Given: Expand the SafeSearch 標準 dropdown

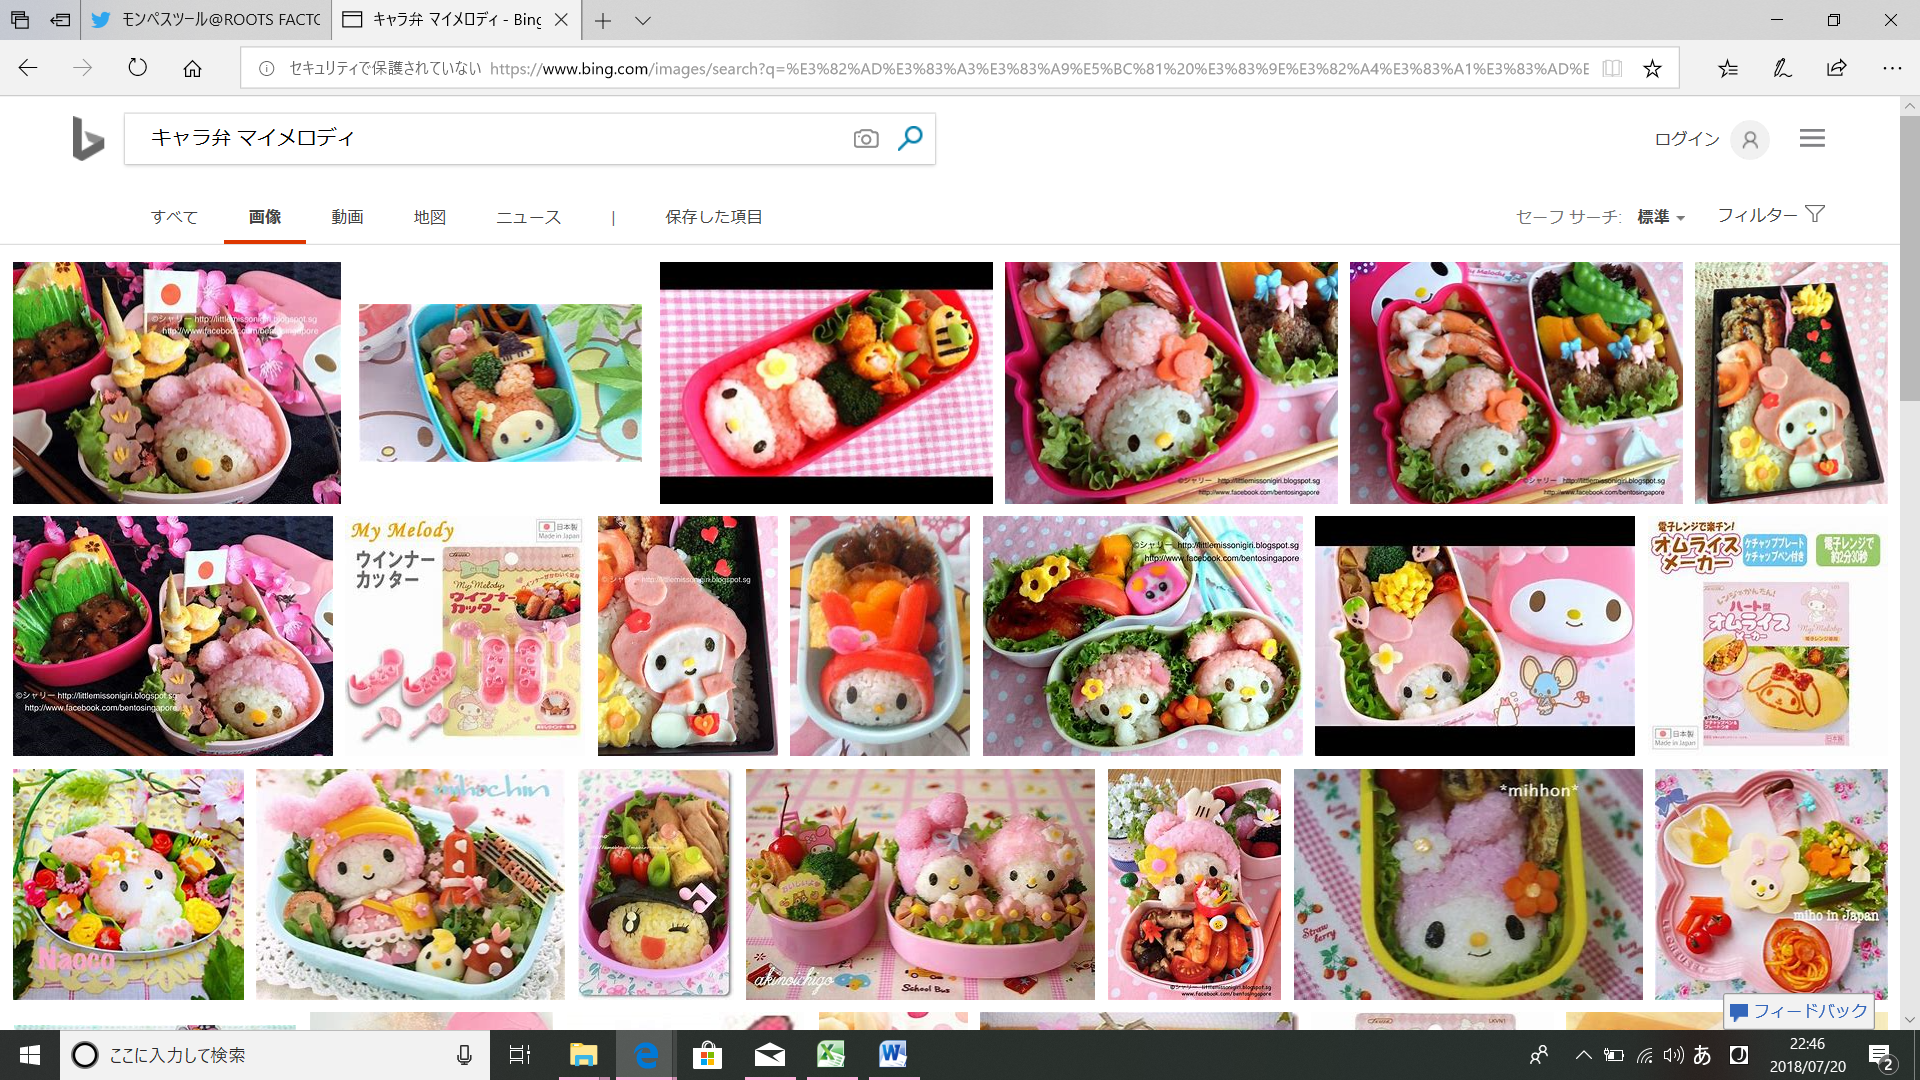Looking at the screenshot, I should 1661,217.
